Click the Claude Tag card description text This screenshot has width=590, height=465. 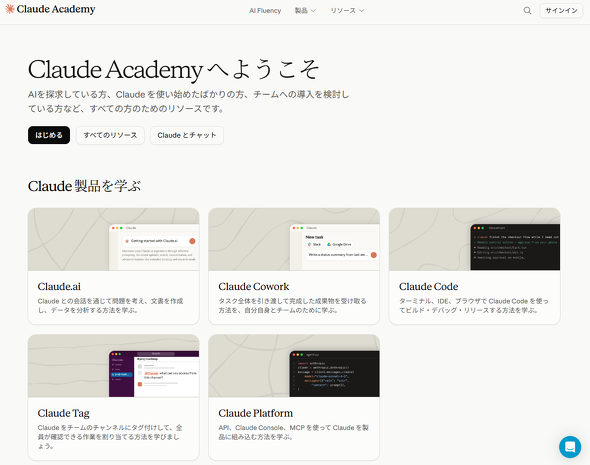point(110,437)
